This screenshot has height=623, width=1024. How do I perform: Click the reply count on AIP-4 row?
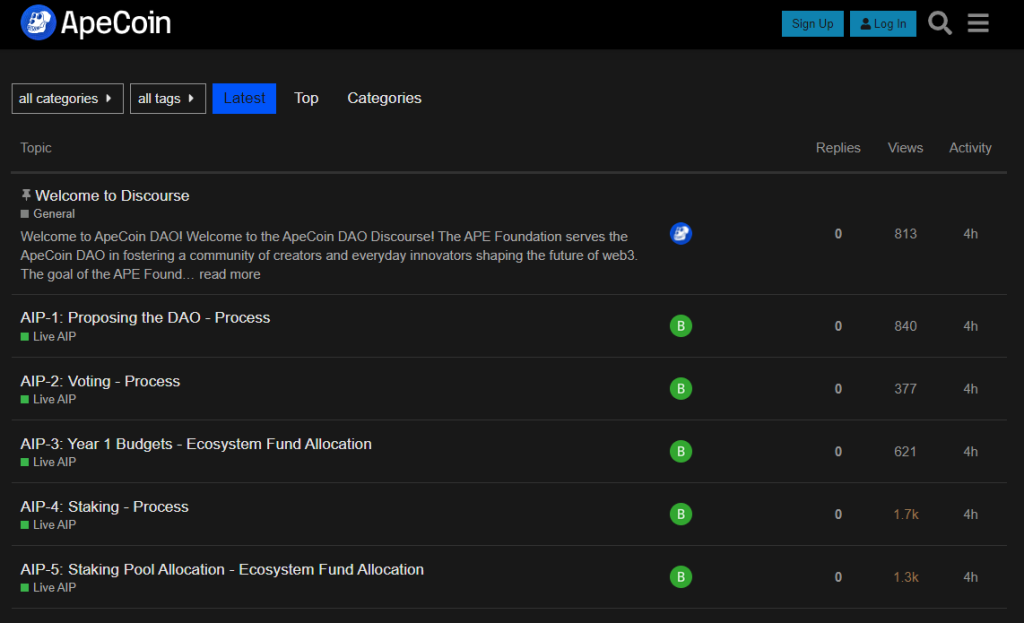pos(838,514)
